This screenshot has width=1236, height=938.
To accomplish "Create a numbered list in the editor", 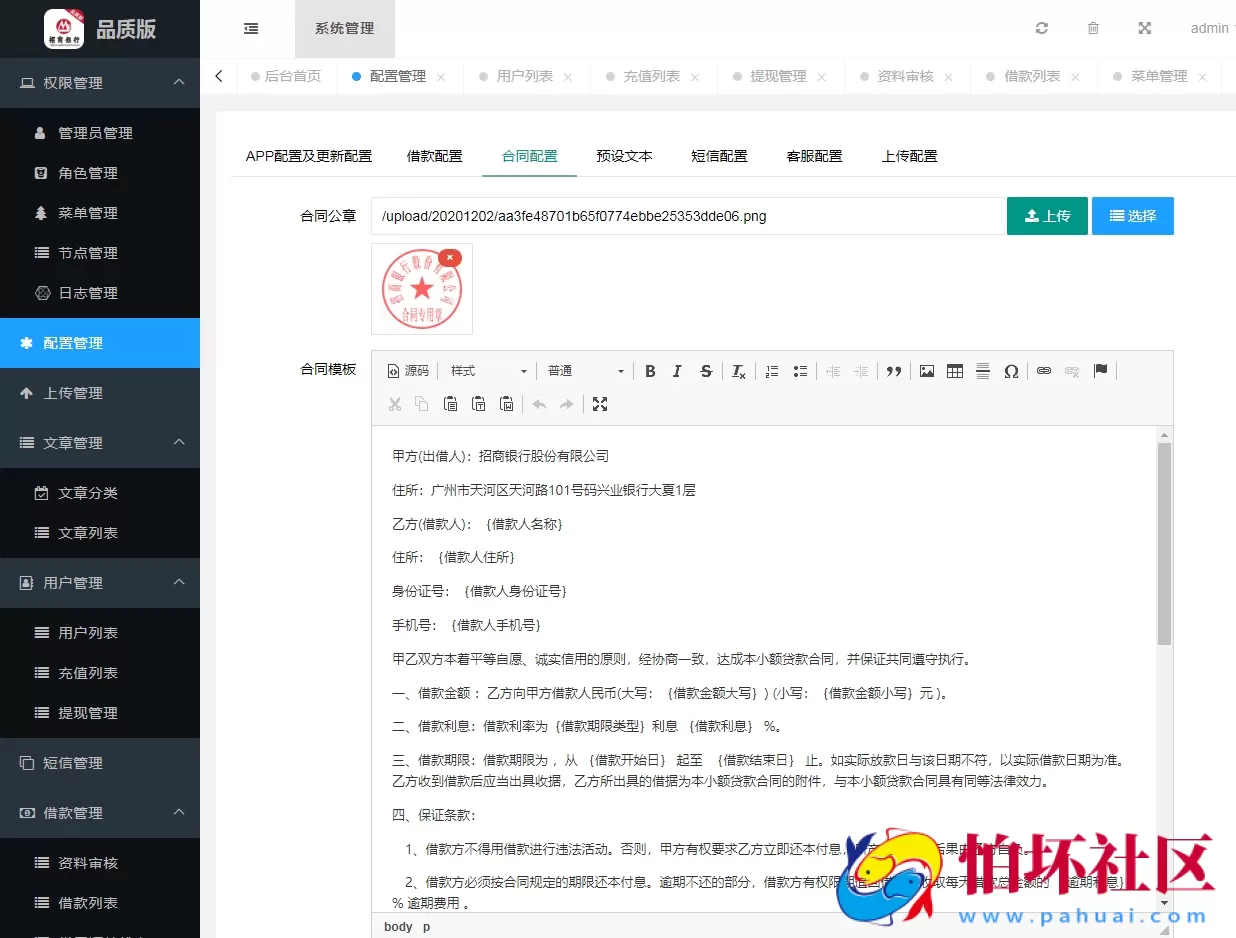I will point(771,371).
